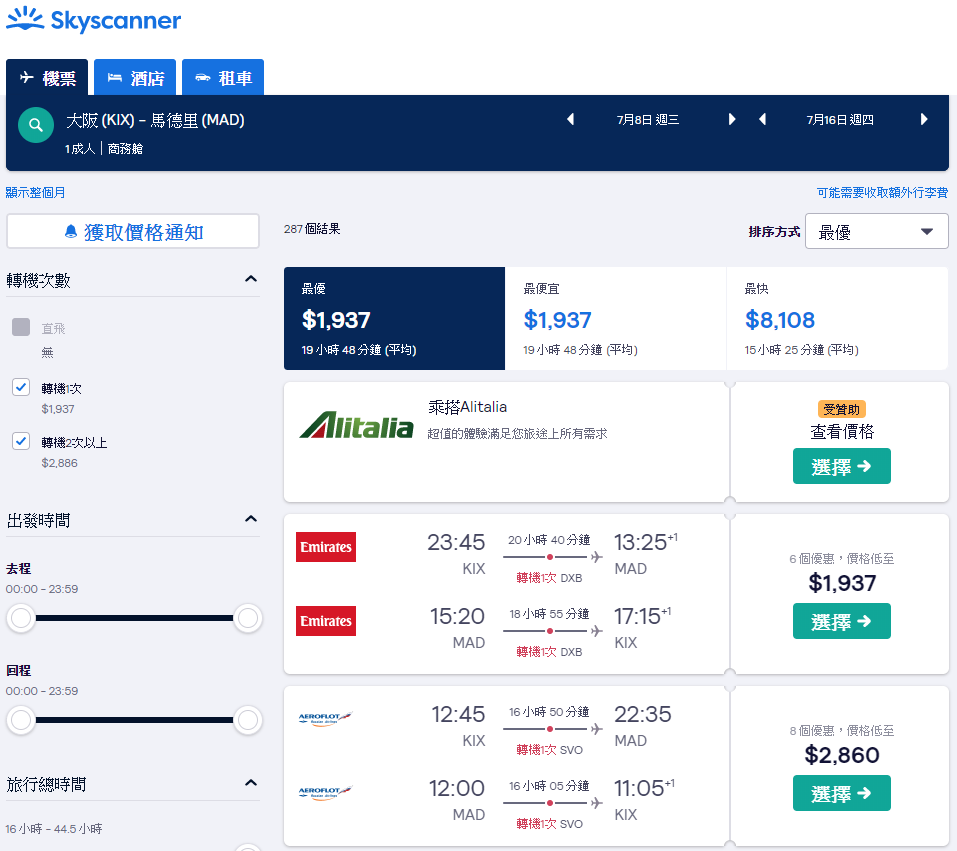Image resolution: width=957 pixels, height=851 pixels.
Task: Click the 轉機1次 SVO stop on 12:45 flight
Action: tap(549, 750)
